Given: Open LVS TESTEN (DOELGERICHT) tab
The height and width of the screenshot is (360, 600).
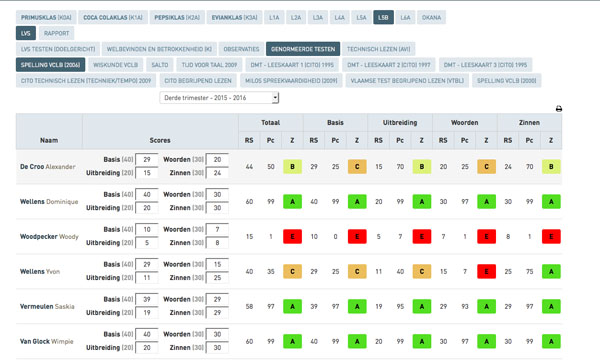Looking at the screenshot, I should pyautogui.click(x=58, y=49).
